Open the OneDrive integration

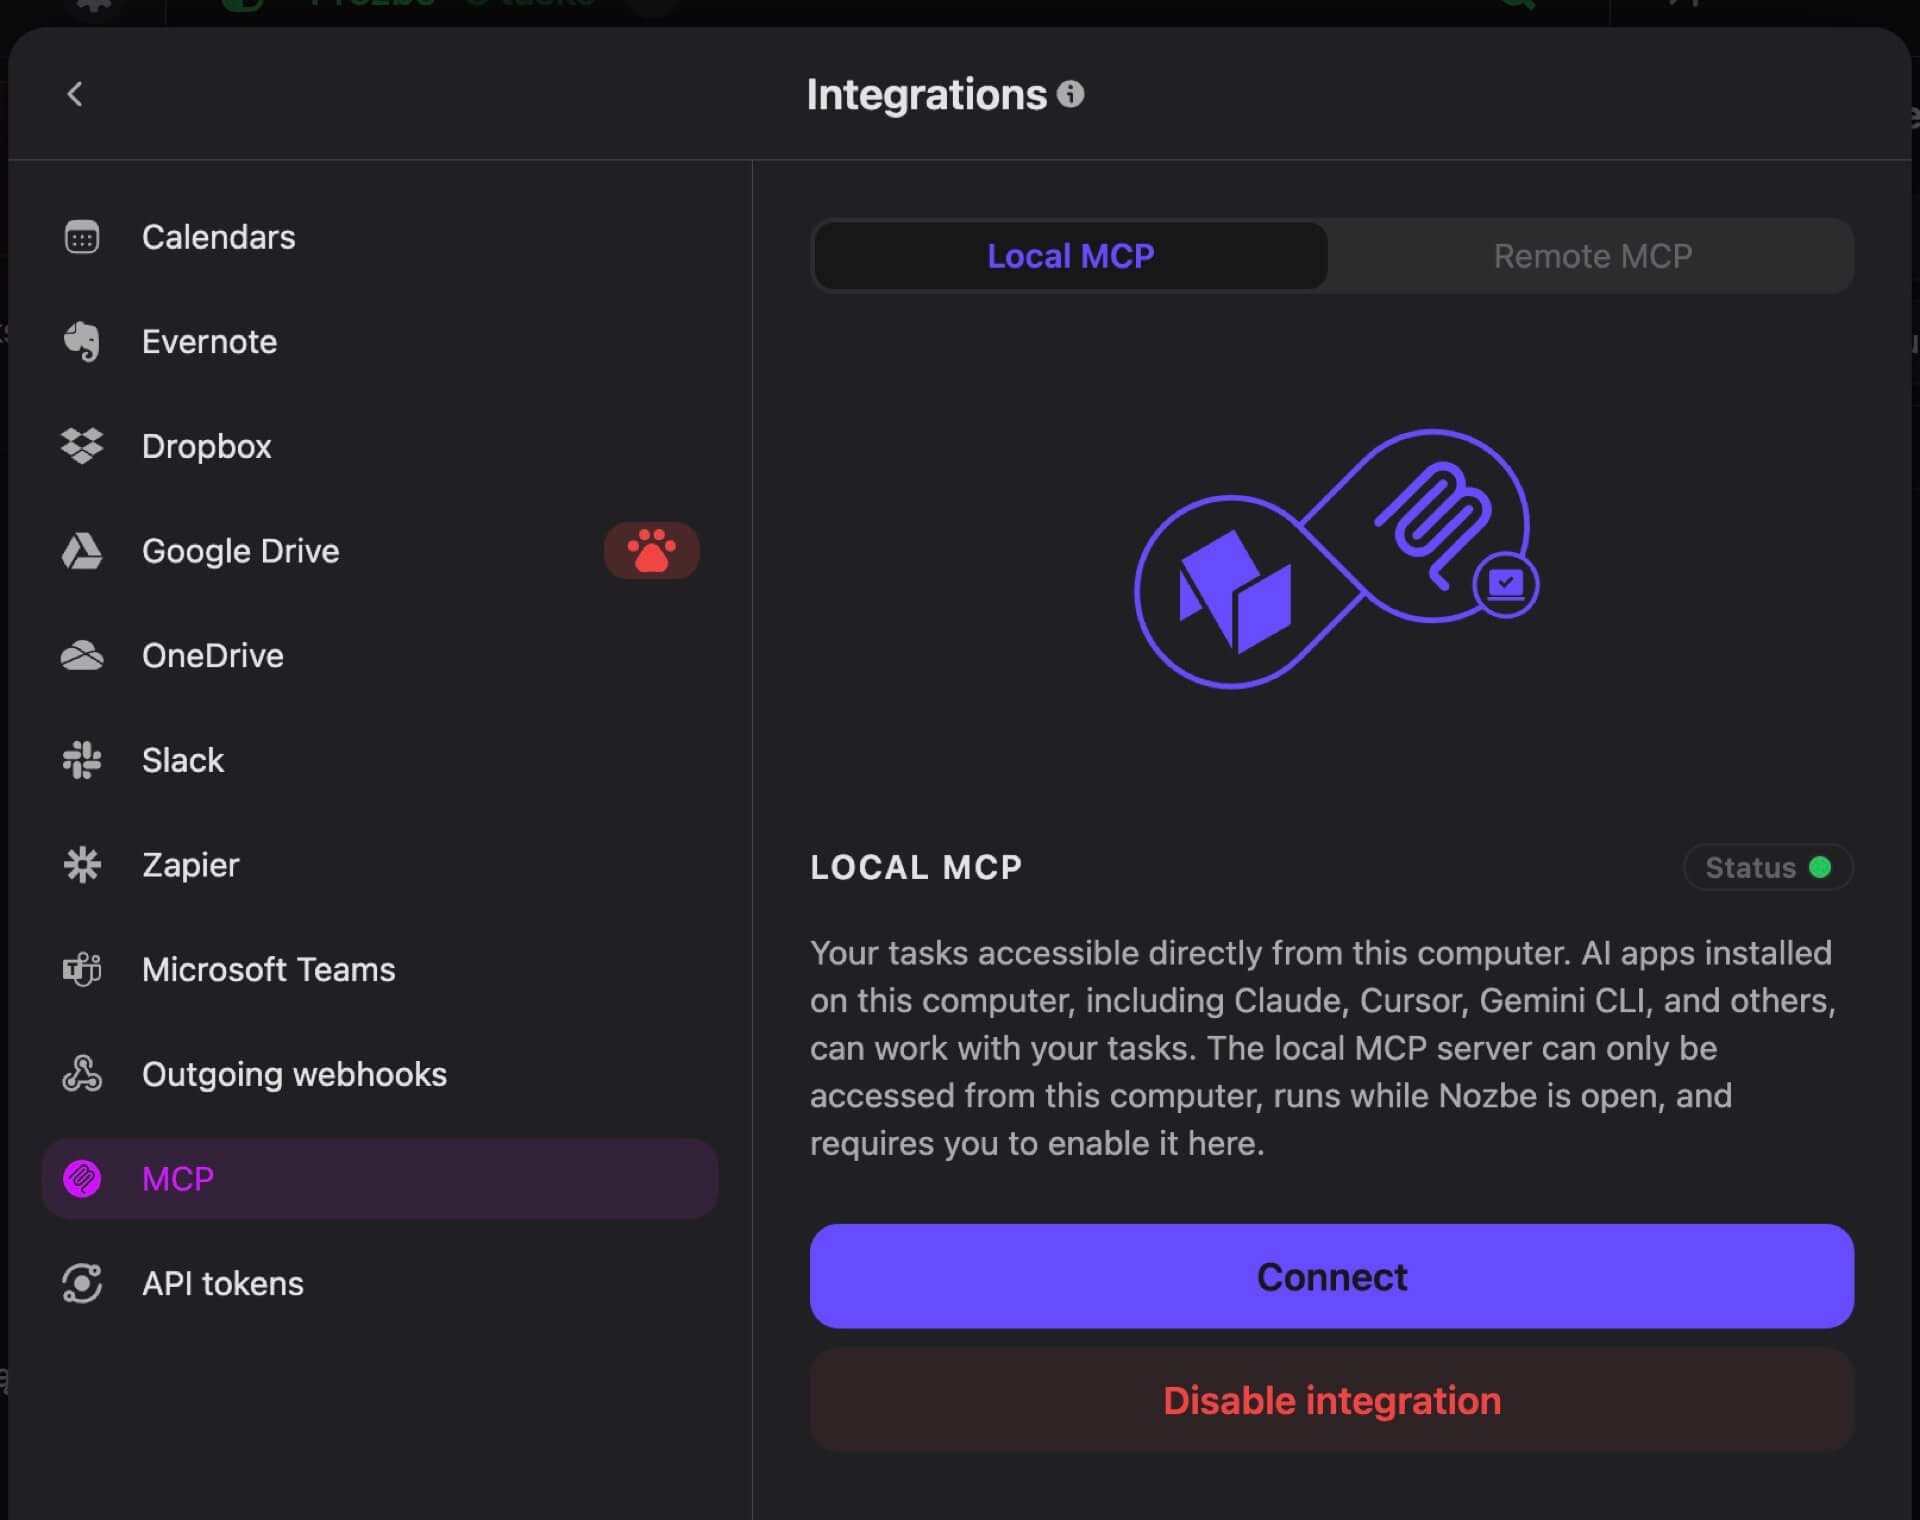[380, 656]
